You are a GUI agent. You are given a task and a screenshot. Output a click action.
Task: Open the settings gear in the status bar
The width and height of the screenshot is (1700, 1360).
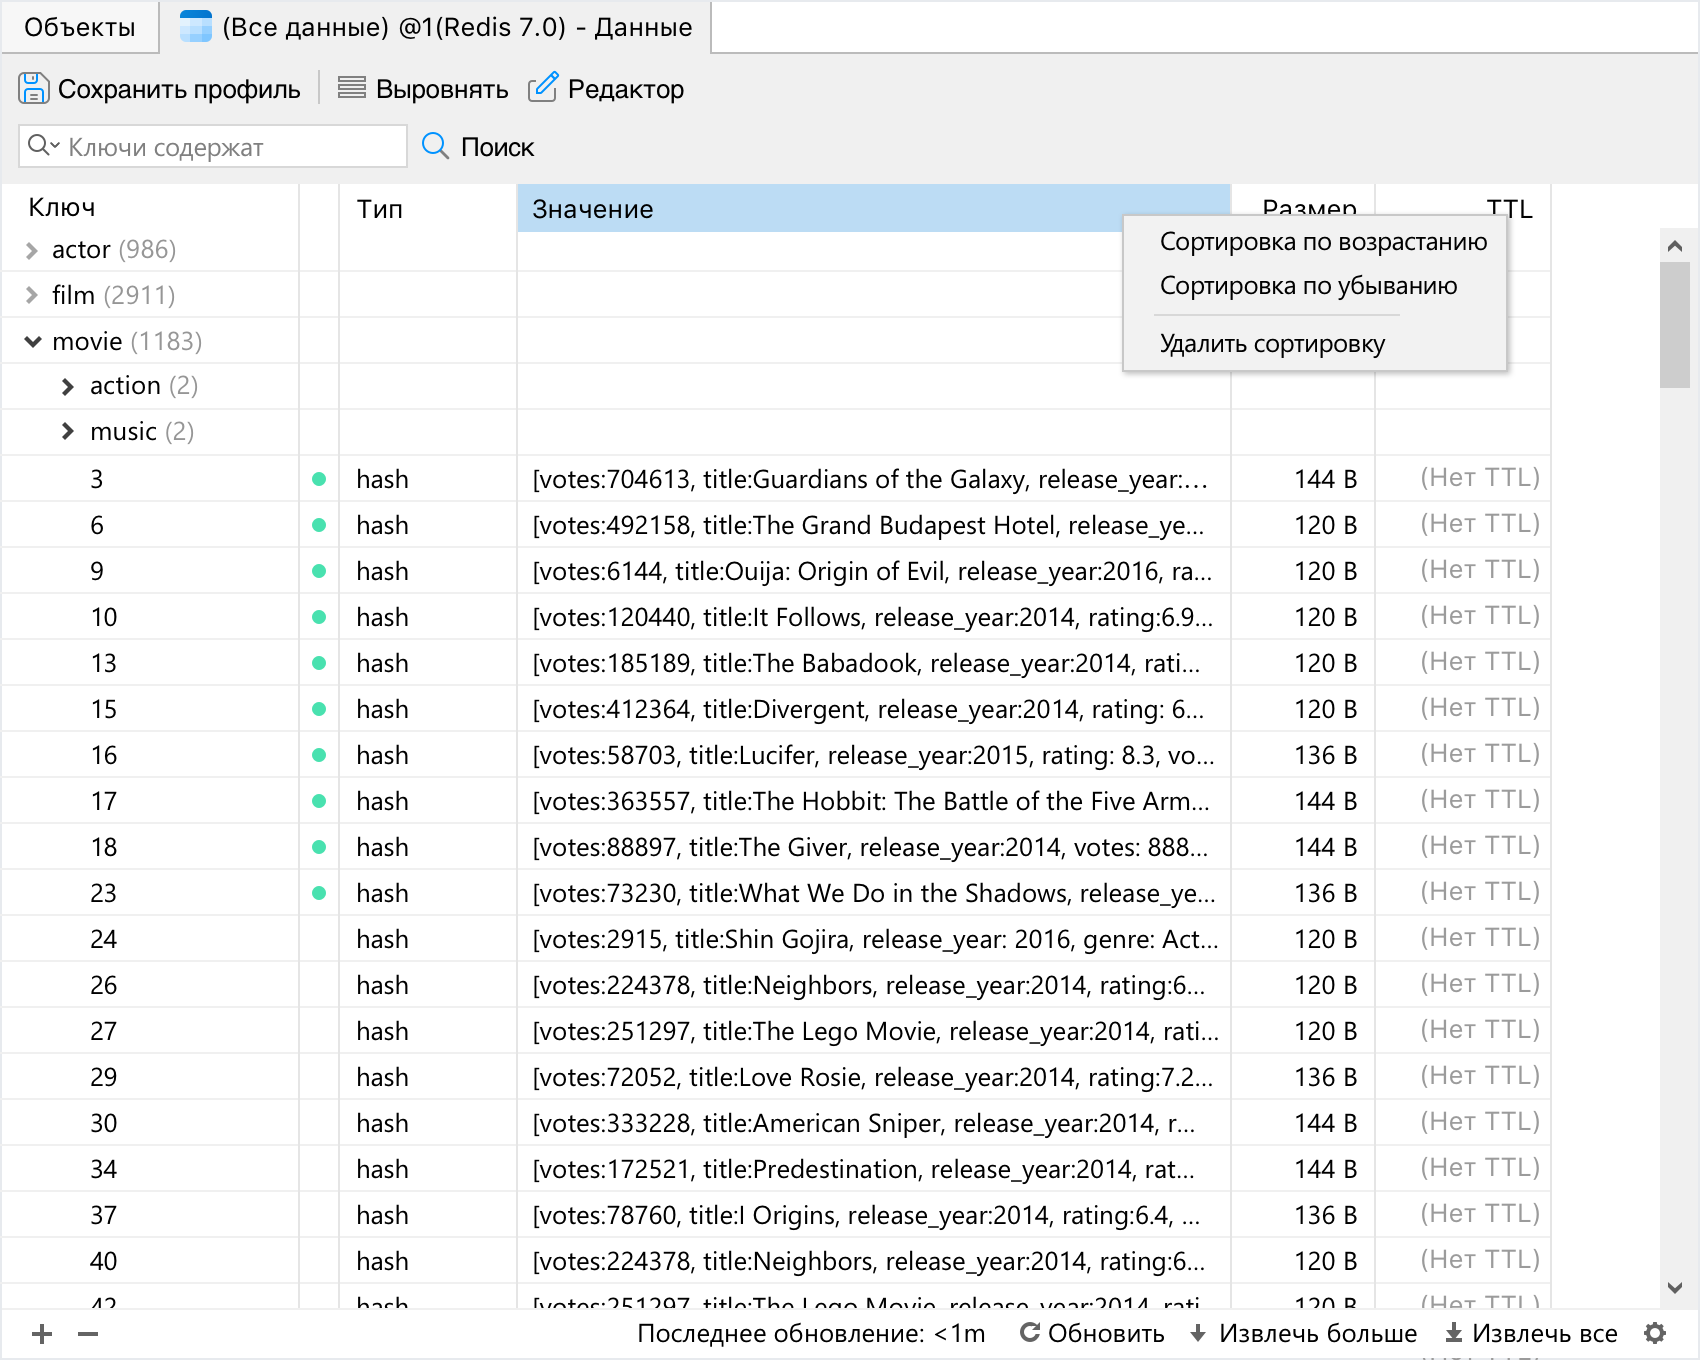coord(1655,1333)
